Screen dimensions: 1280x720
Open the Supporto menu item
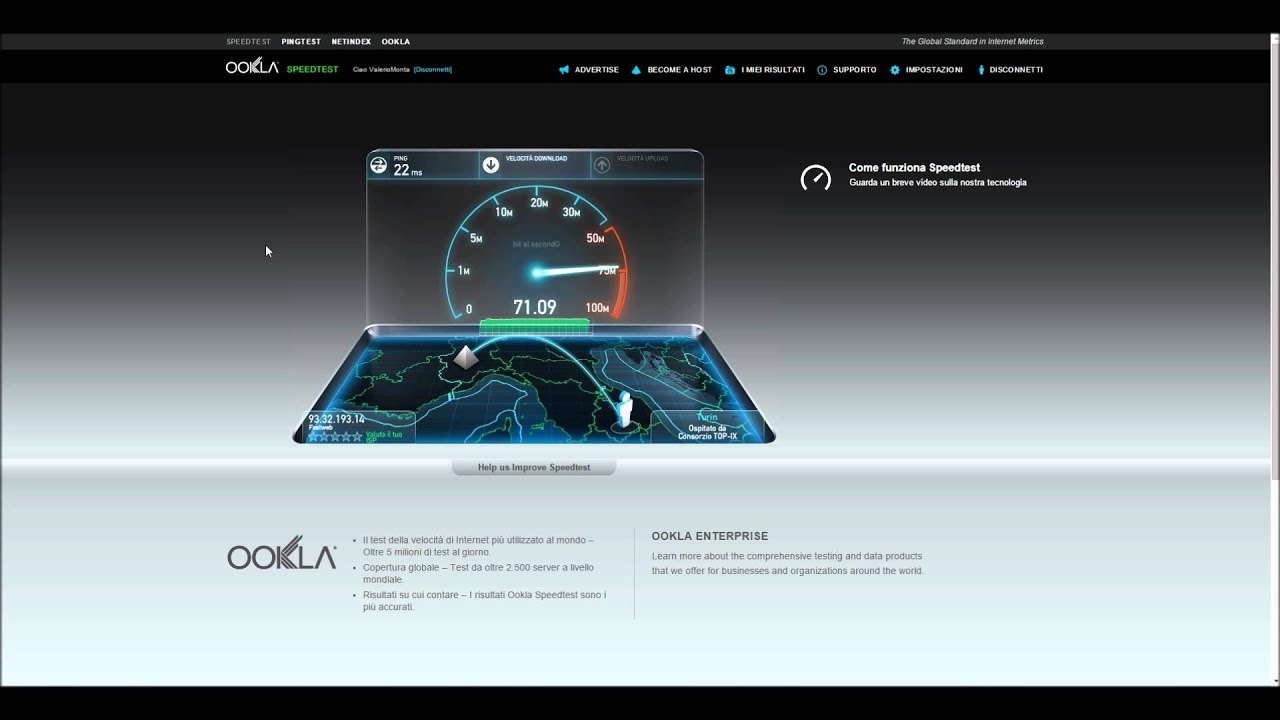[x=855, y=70]
